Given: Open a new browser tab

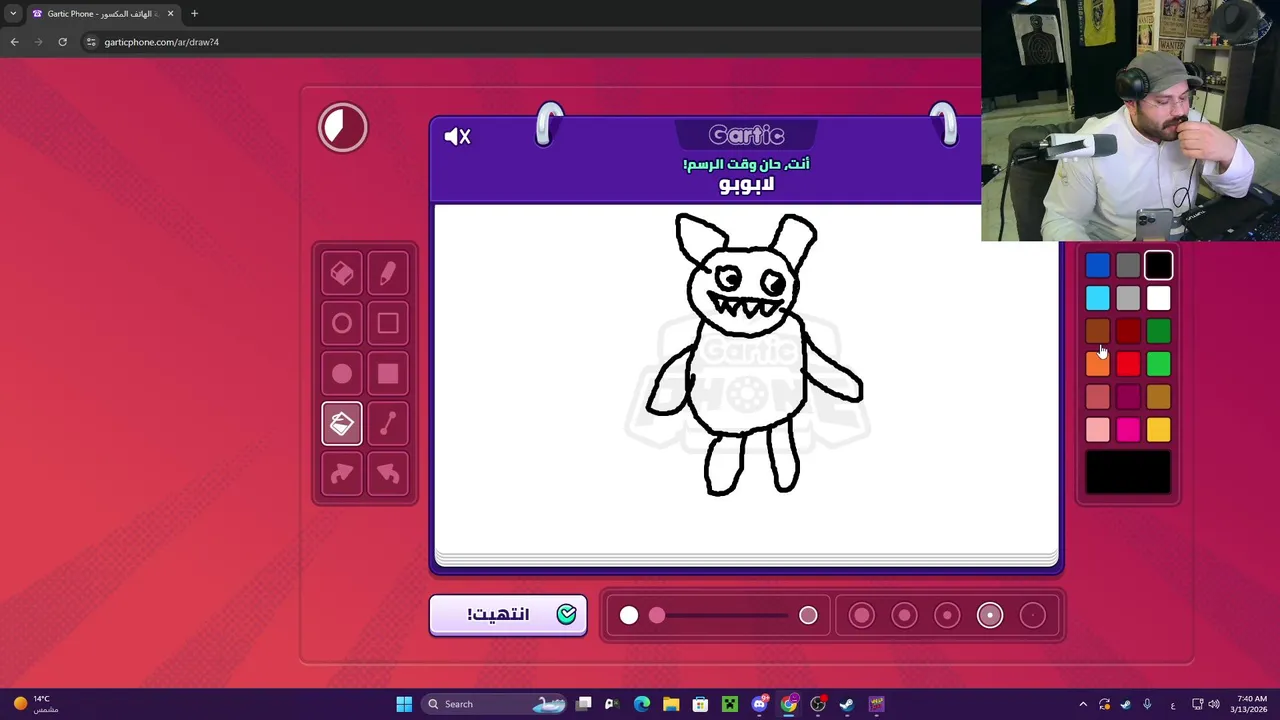Looking at the screenshot, I should coord(194,14).
